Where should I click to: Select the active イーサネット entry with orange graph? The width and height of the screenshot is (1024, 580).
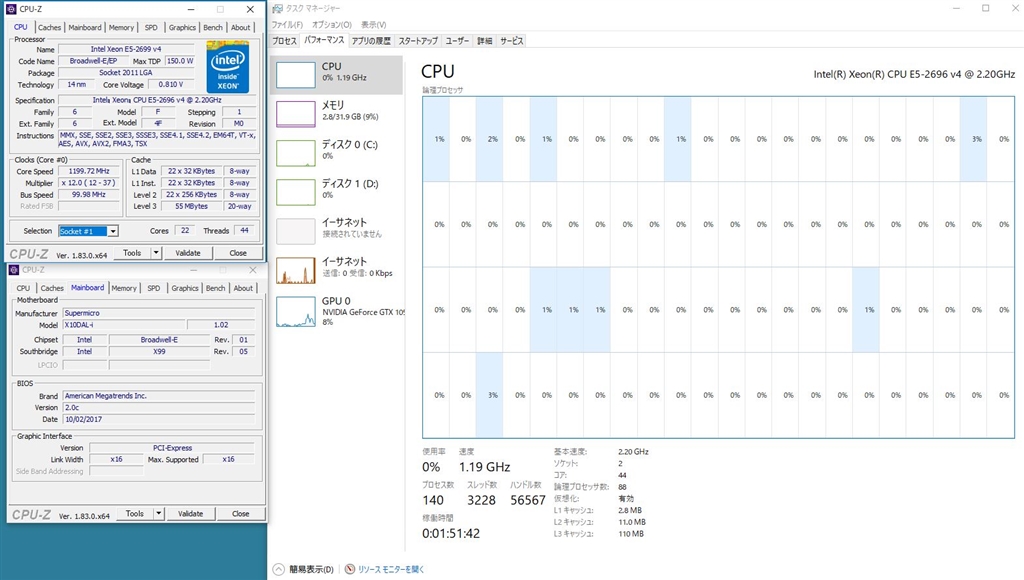point(336,270)
